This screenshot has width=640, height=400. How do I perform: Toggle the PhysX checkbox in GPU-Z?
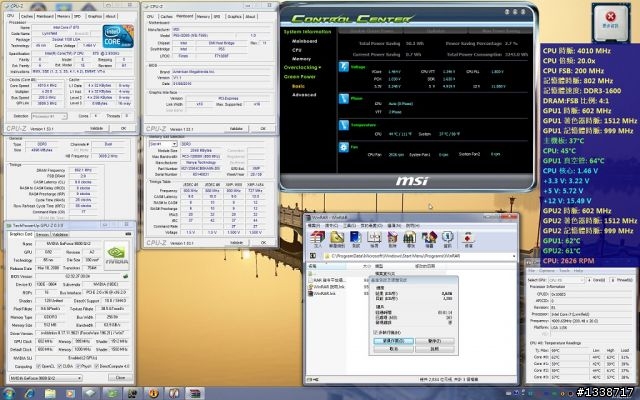(77, 367)
